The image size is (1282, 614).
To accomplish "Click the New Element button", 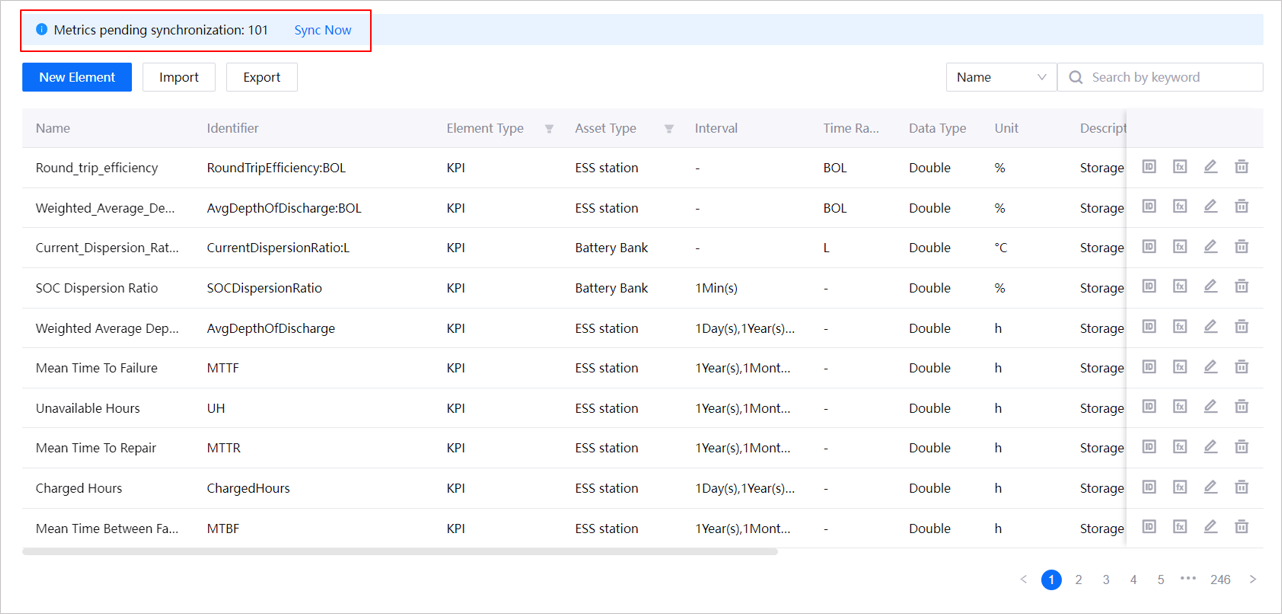I will [x=77, y=77].
